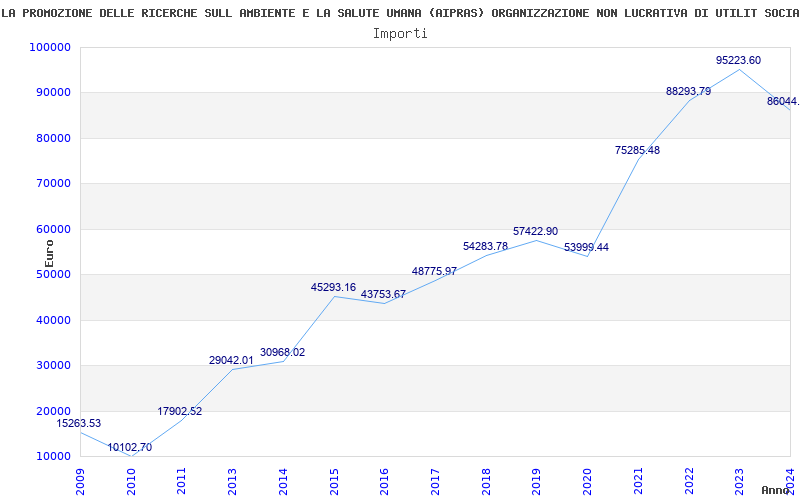This screenshot has height=500, width=800.
Task: Click the Euro y-axis title
Action: (49, 254)
